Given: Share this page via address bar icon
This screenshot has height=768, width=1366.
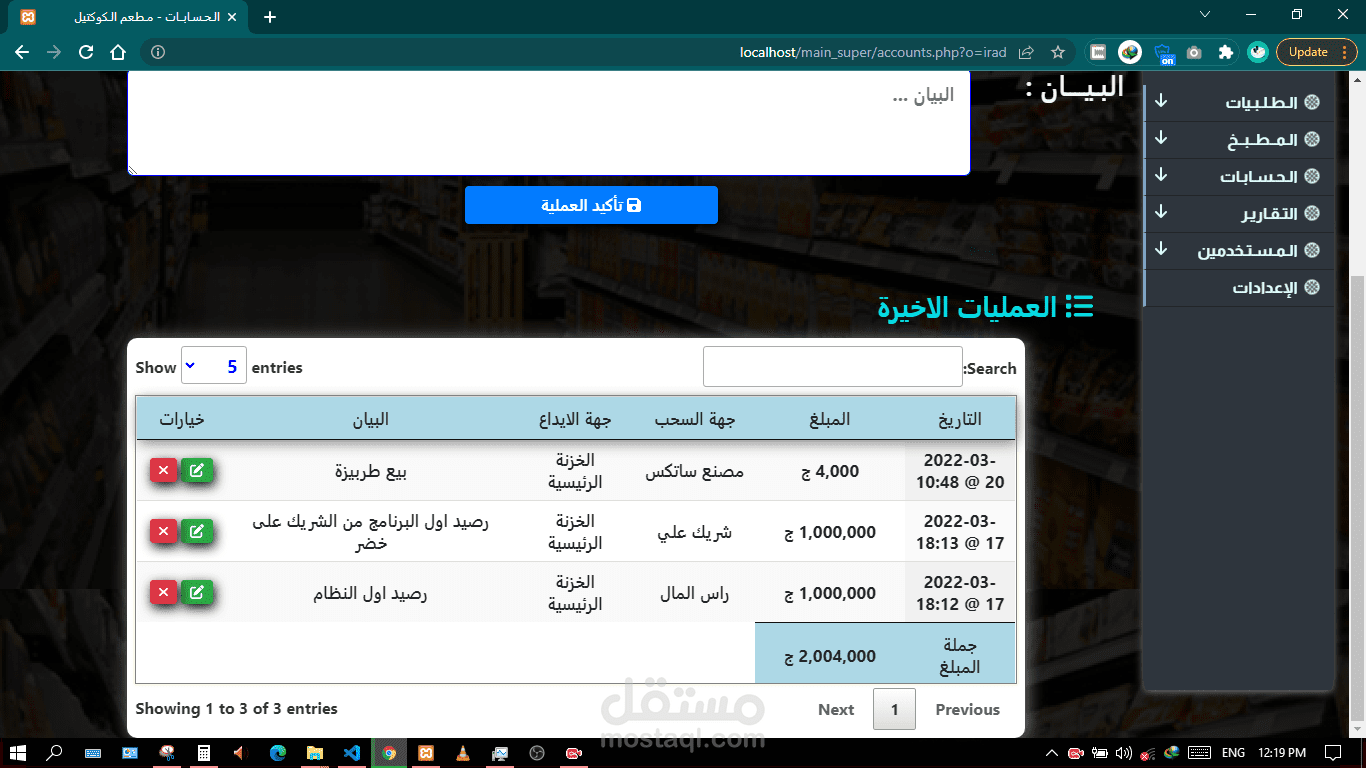Looking at the screenshot, I should [x=1026, y=52].
